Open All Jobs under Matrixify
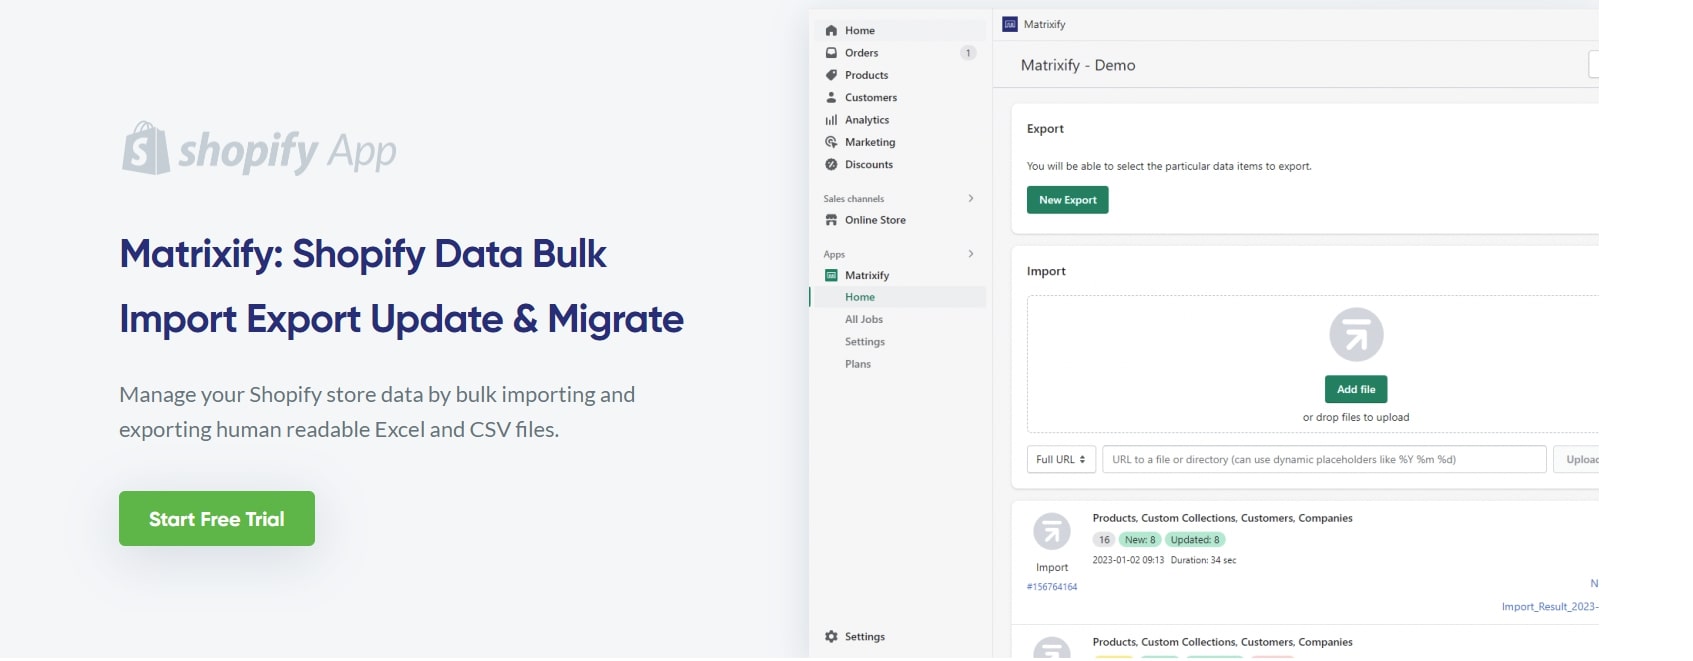The height and width of the screenshot is (661, 1693). tap(864, 319)
